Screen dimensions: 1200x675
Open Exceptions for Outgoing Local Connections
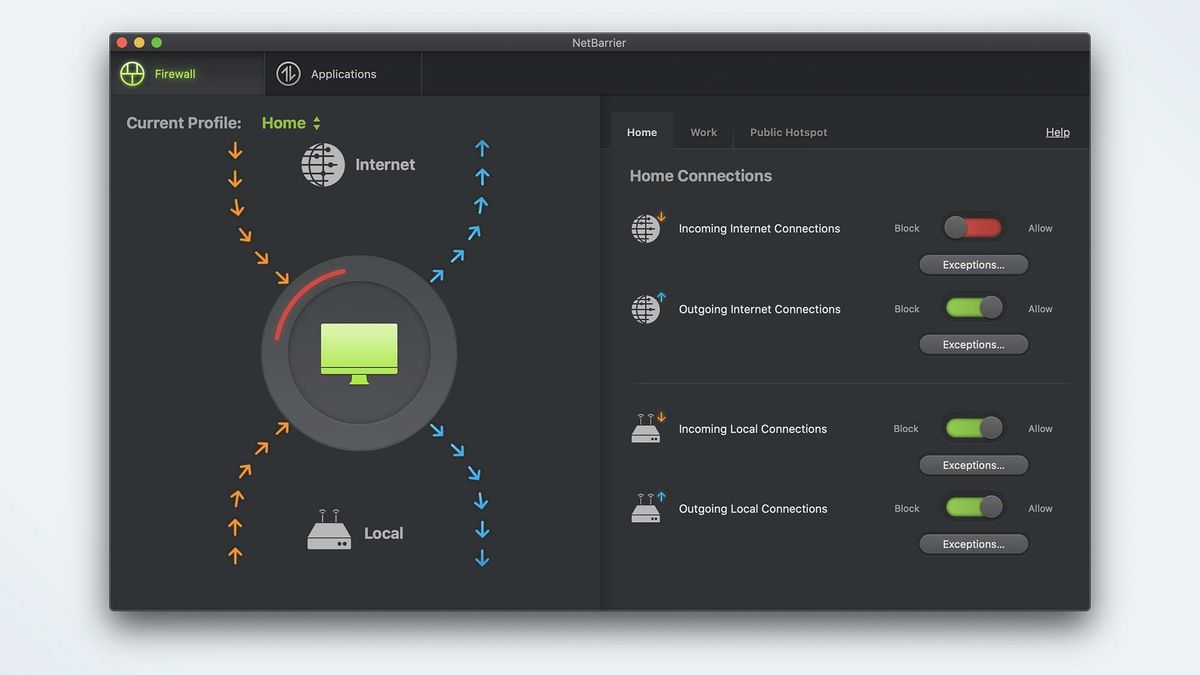[x=973, y=543]
